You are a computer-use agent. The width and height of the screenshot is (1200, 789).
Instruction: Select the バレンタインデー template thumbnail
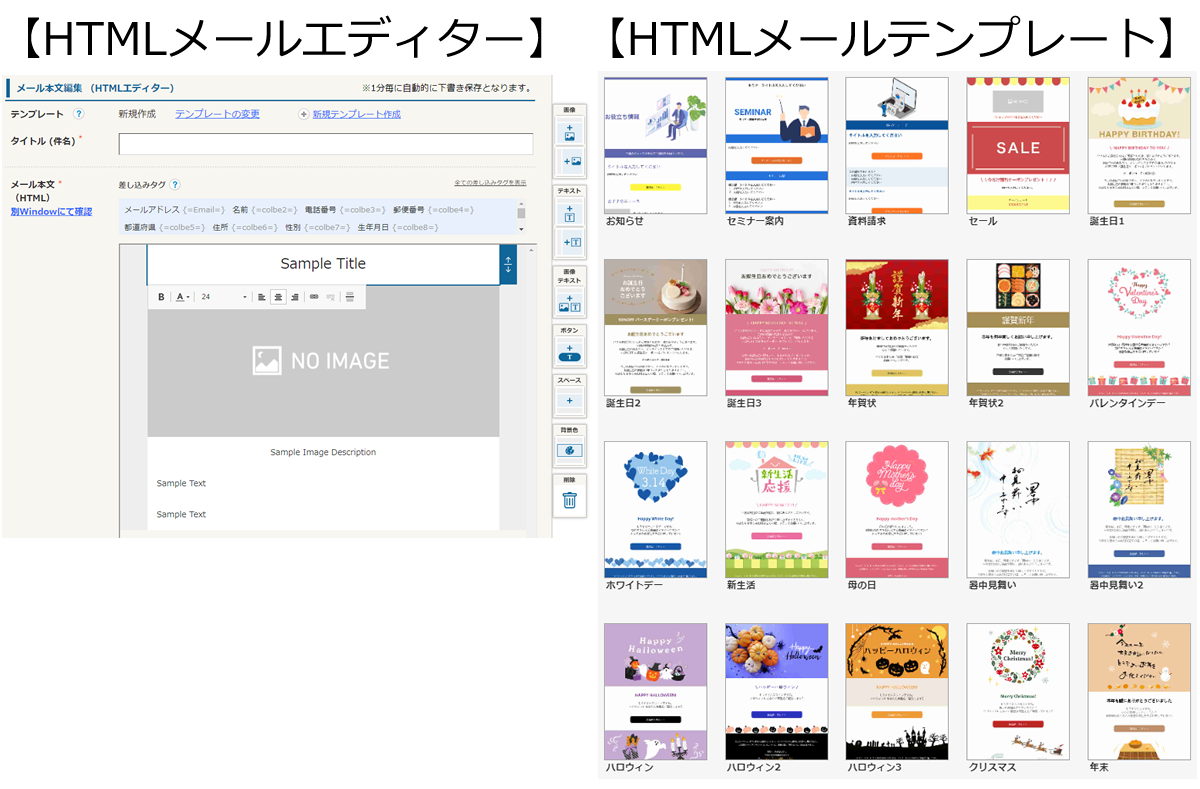[1139, 328]
